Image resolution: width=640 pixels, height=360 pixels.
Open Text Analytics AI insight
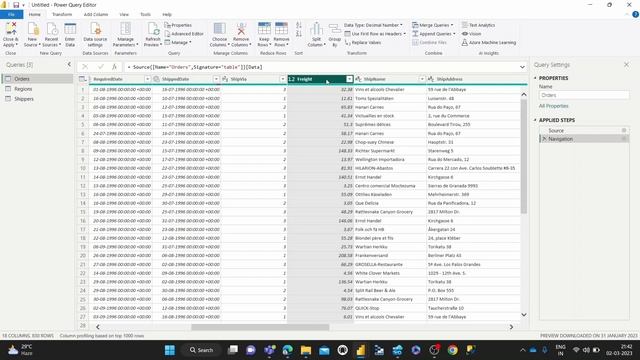pos(478,25)
